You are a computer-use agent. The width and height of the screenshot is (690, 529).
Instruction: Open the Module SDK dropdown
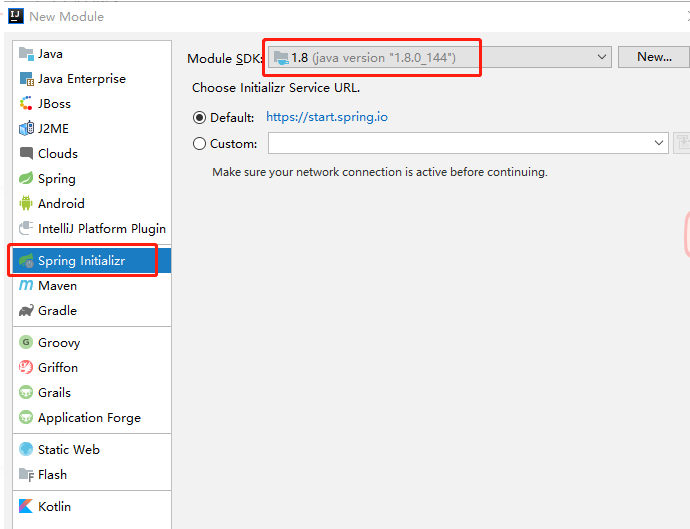point(440,57)
